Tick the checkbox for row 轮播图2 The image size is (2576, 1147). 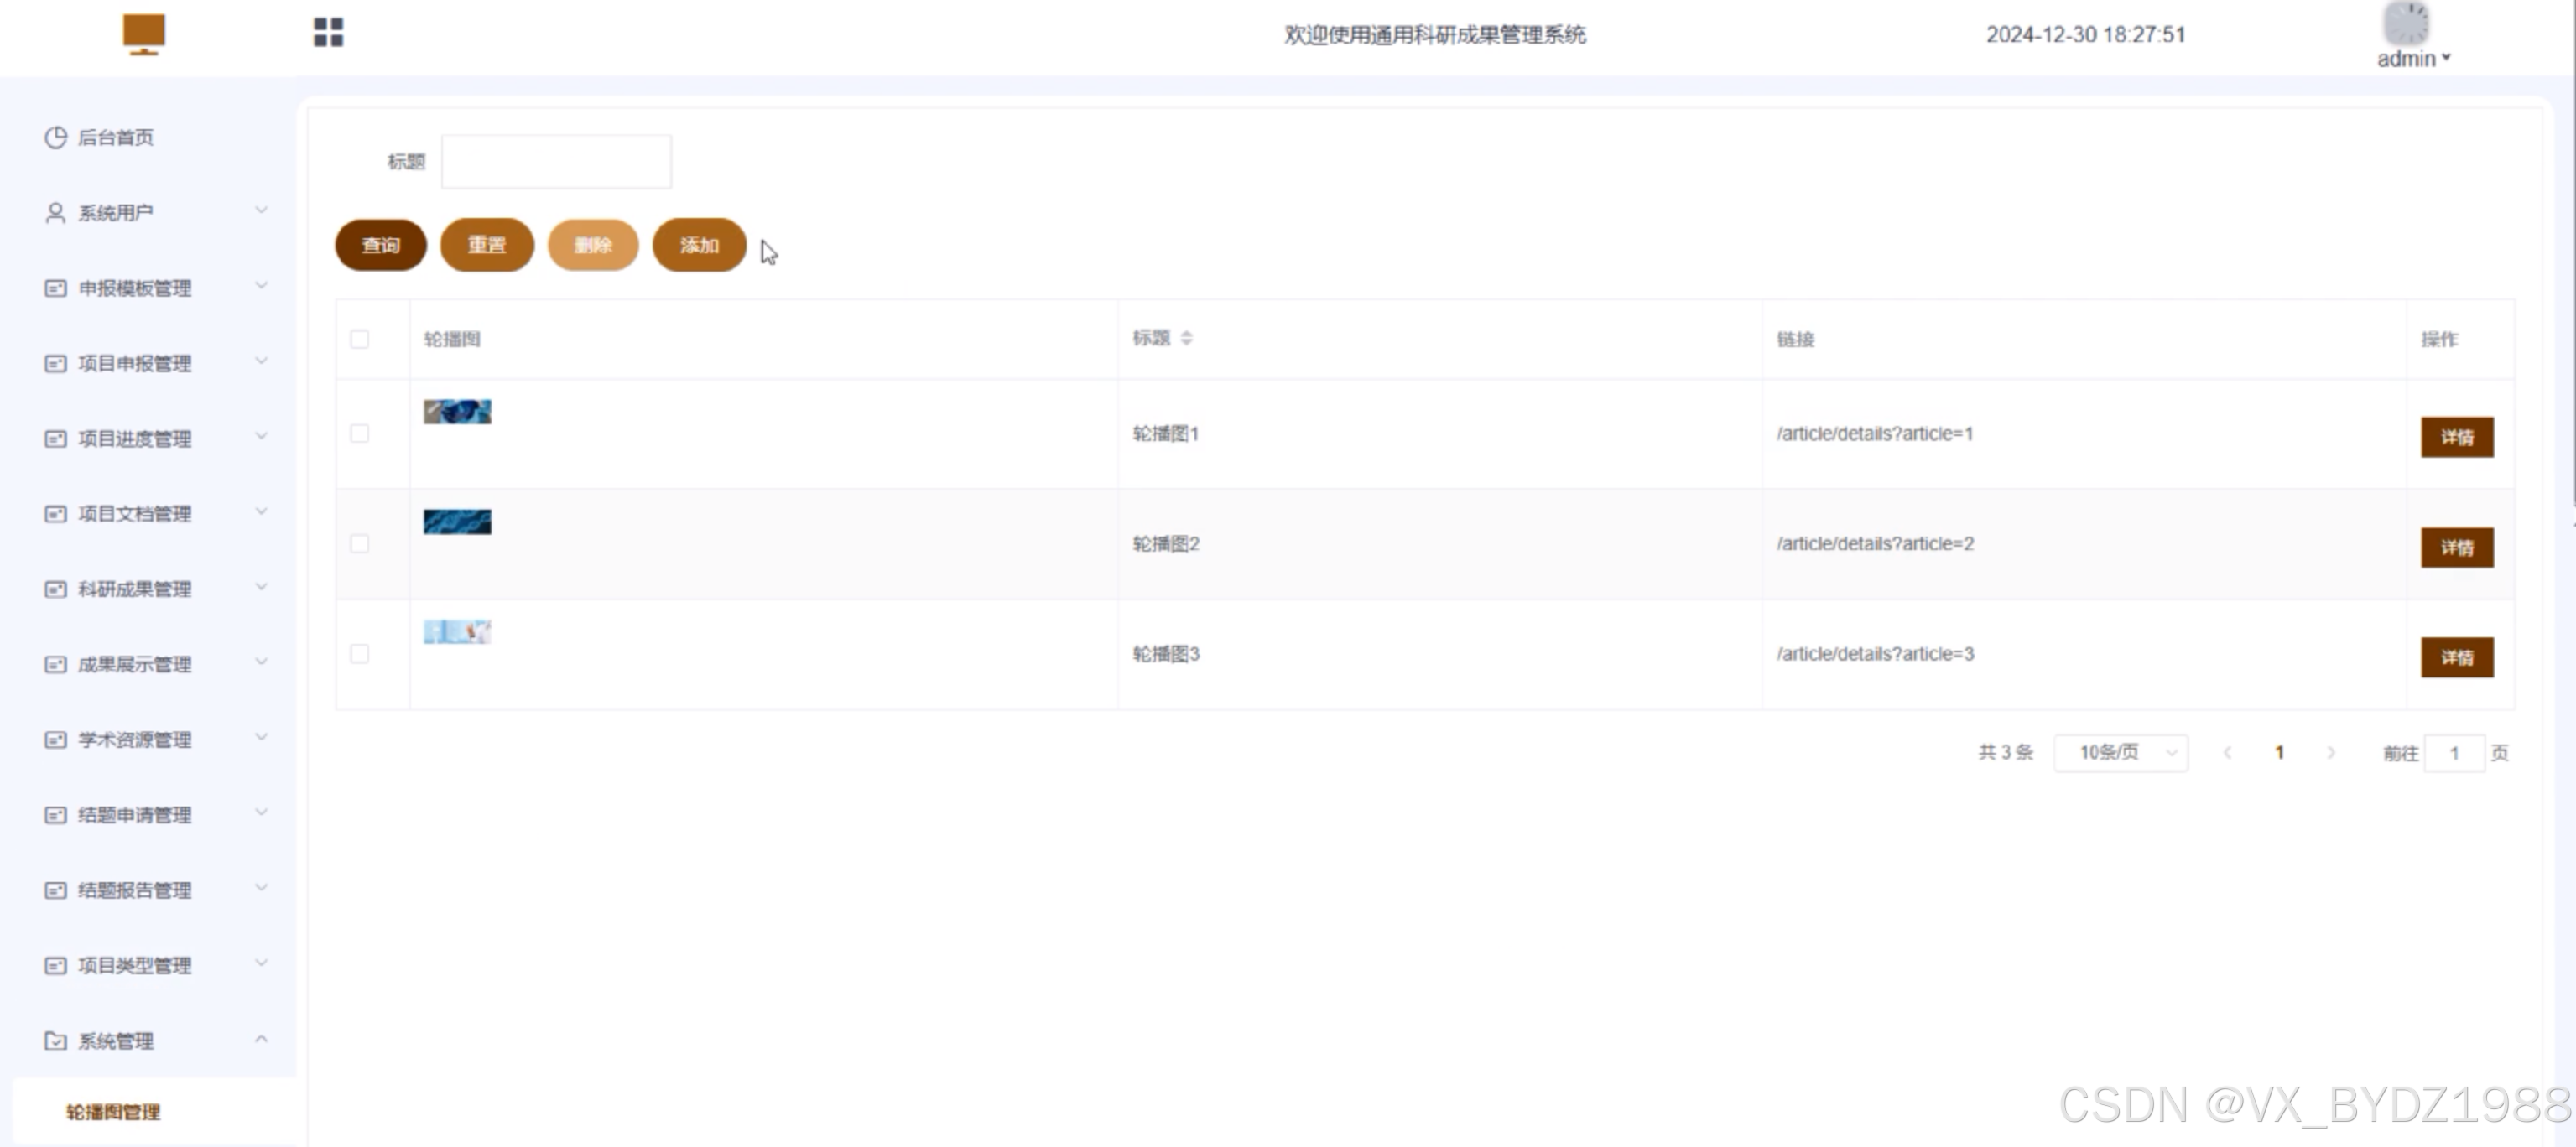coord(360,543)
